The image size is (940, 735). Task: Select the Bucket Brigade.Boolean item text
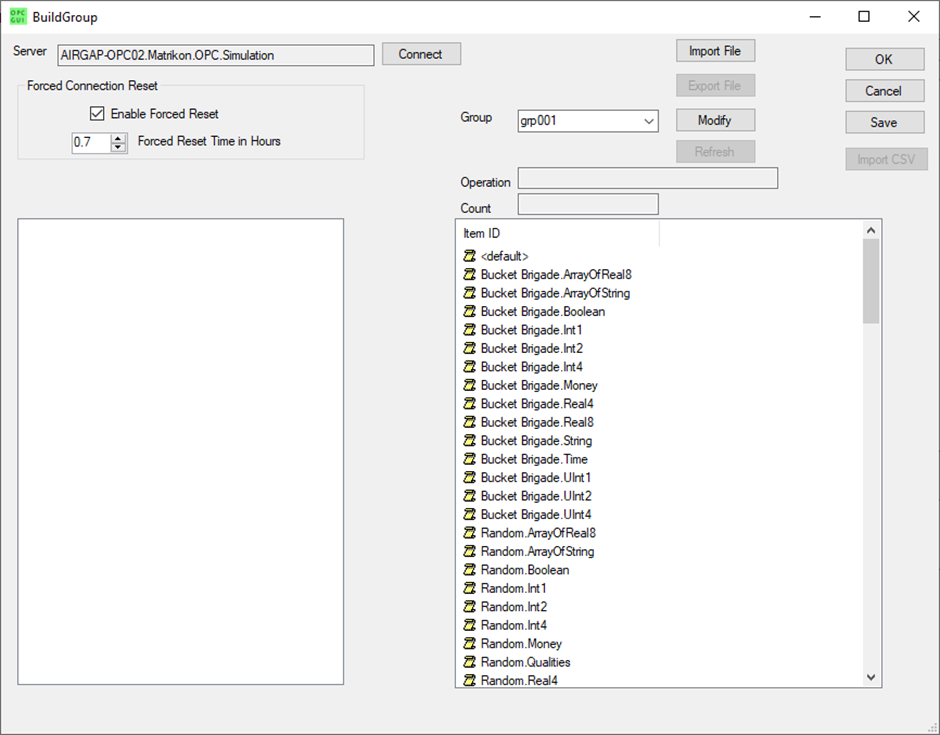(543, 312)
